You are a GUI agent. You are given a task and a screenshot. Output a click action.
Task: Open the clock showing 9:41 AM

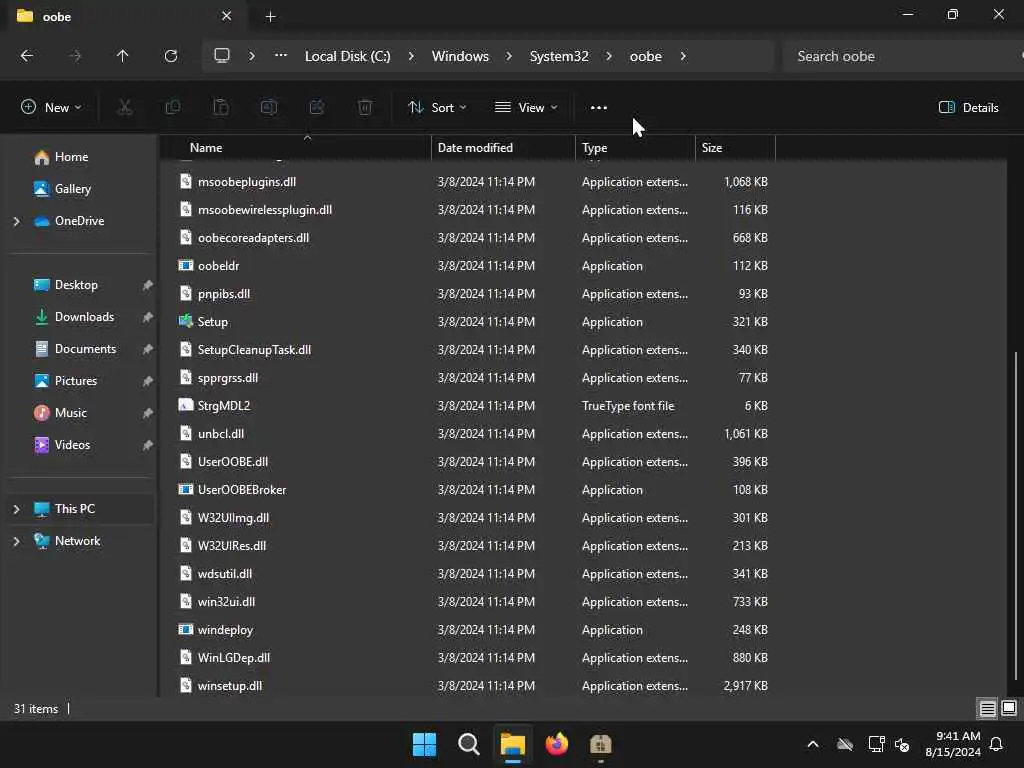tap(953, 744)
